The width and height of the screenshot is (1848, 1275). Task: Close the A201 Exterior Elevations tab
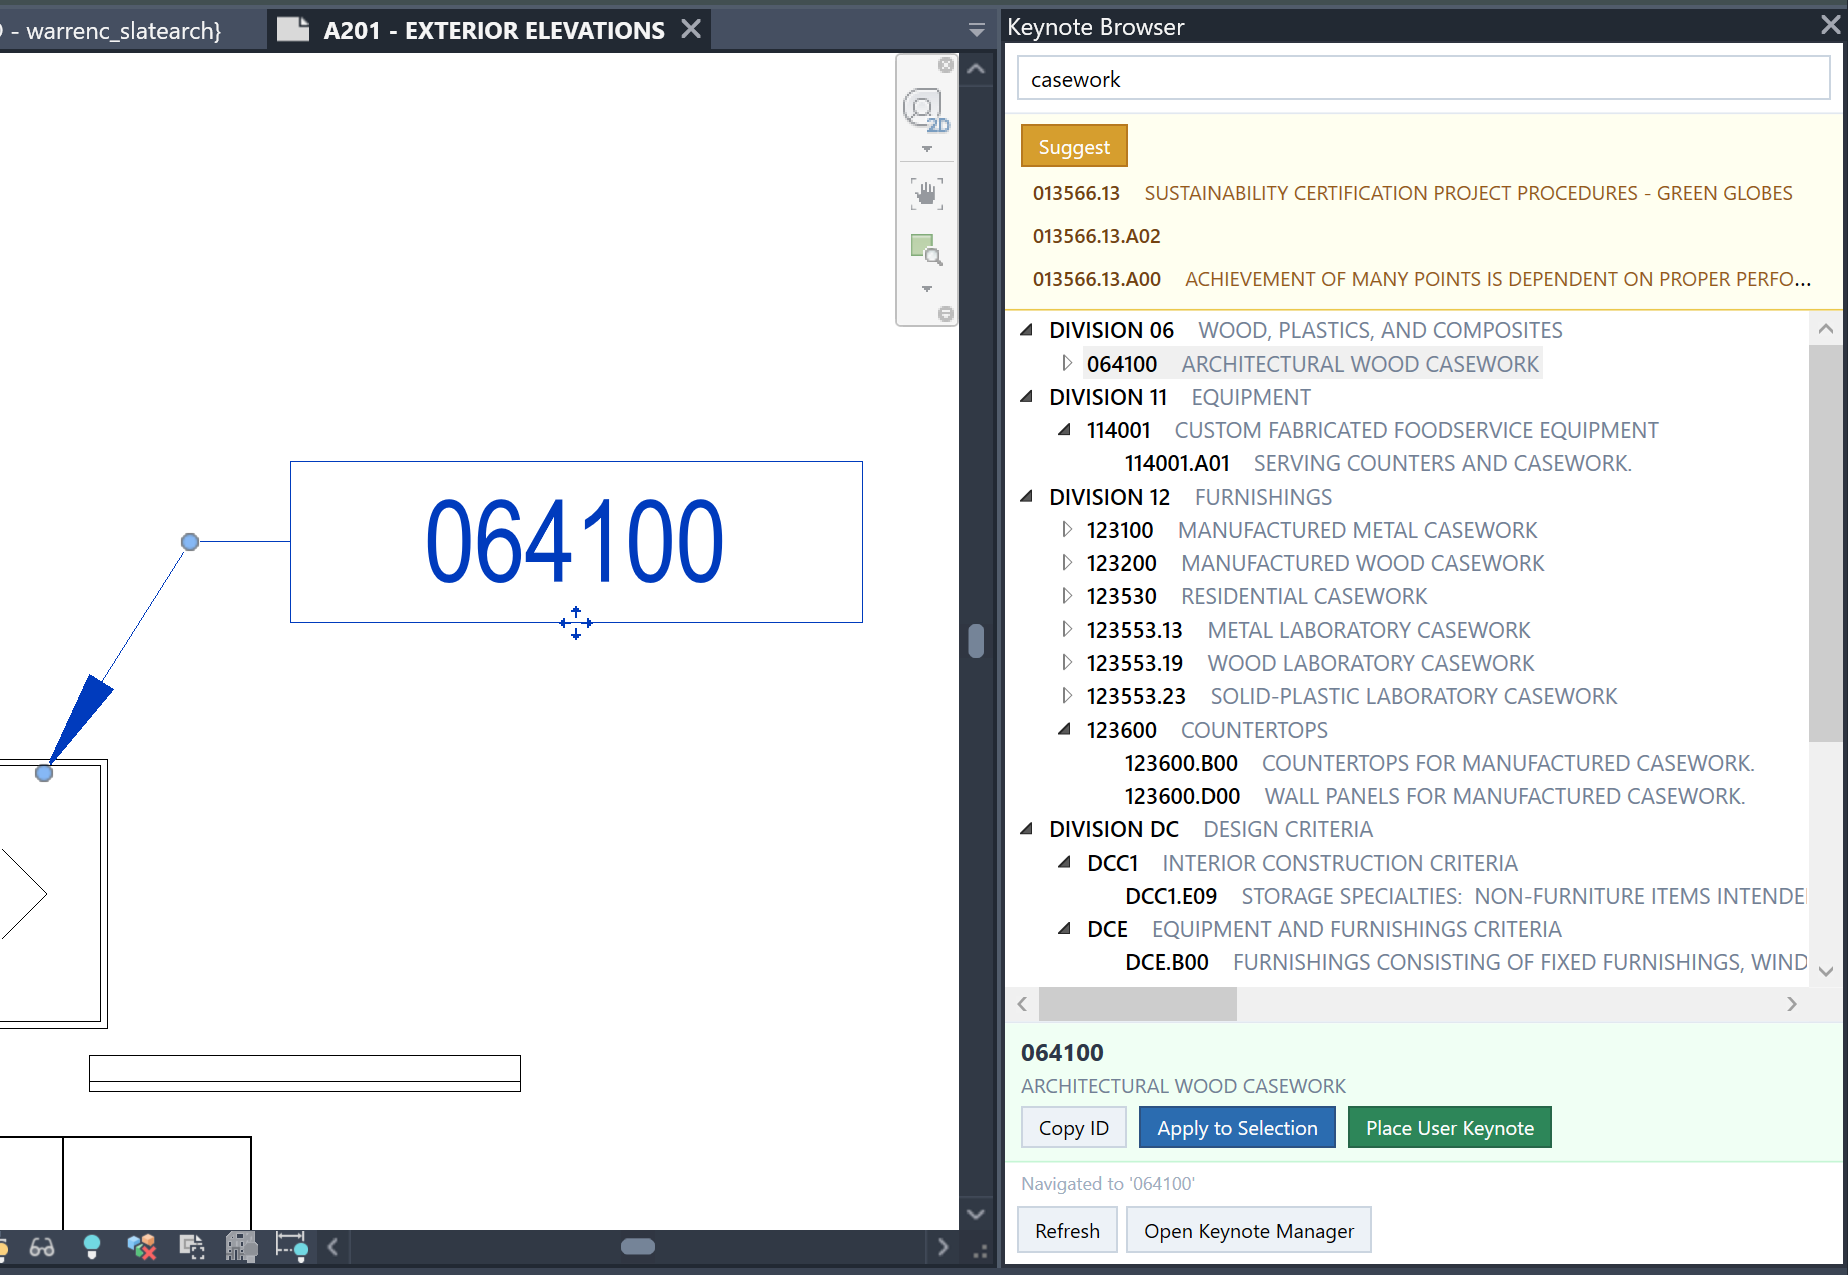coord(691,29)
